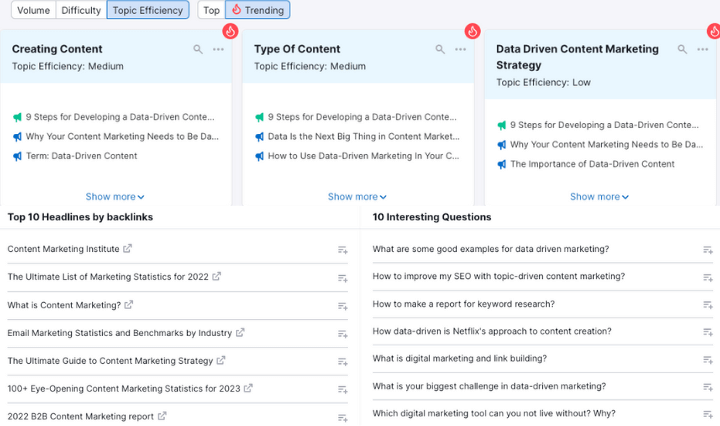Click the trending flame badge on Creating Content card
Screen dimensions: 720x426
pos(231,31)
